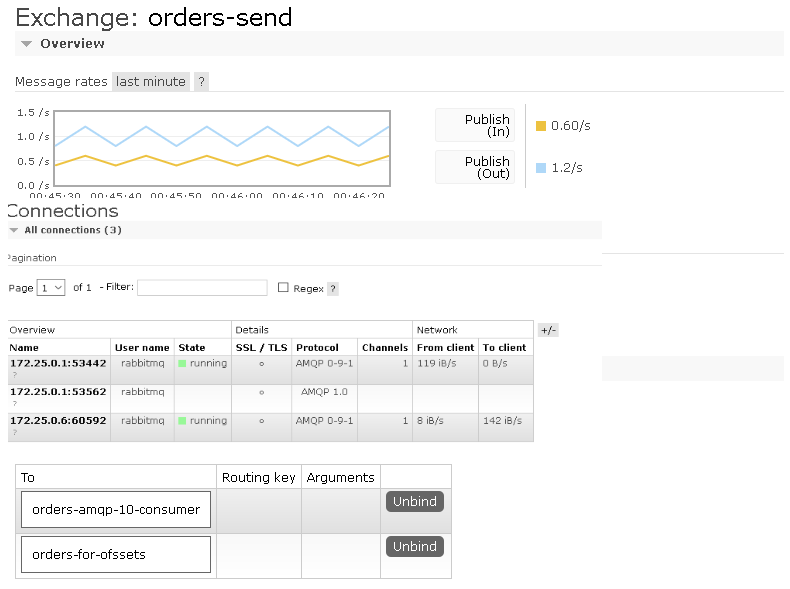Change the last minute rate range

[151, 82]
